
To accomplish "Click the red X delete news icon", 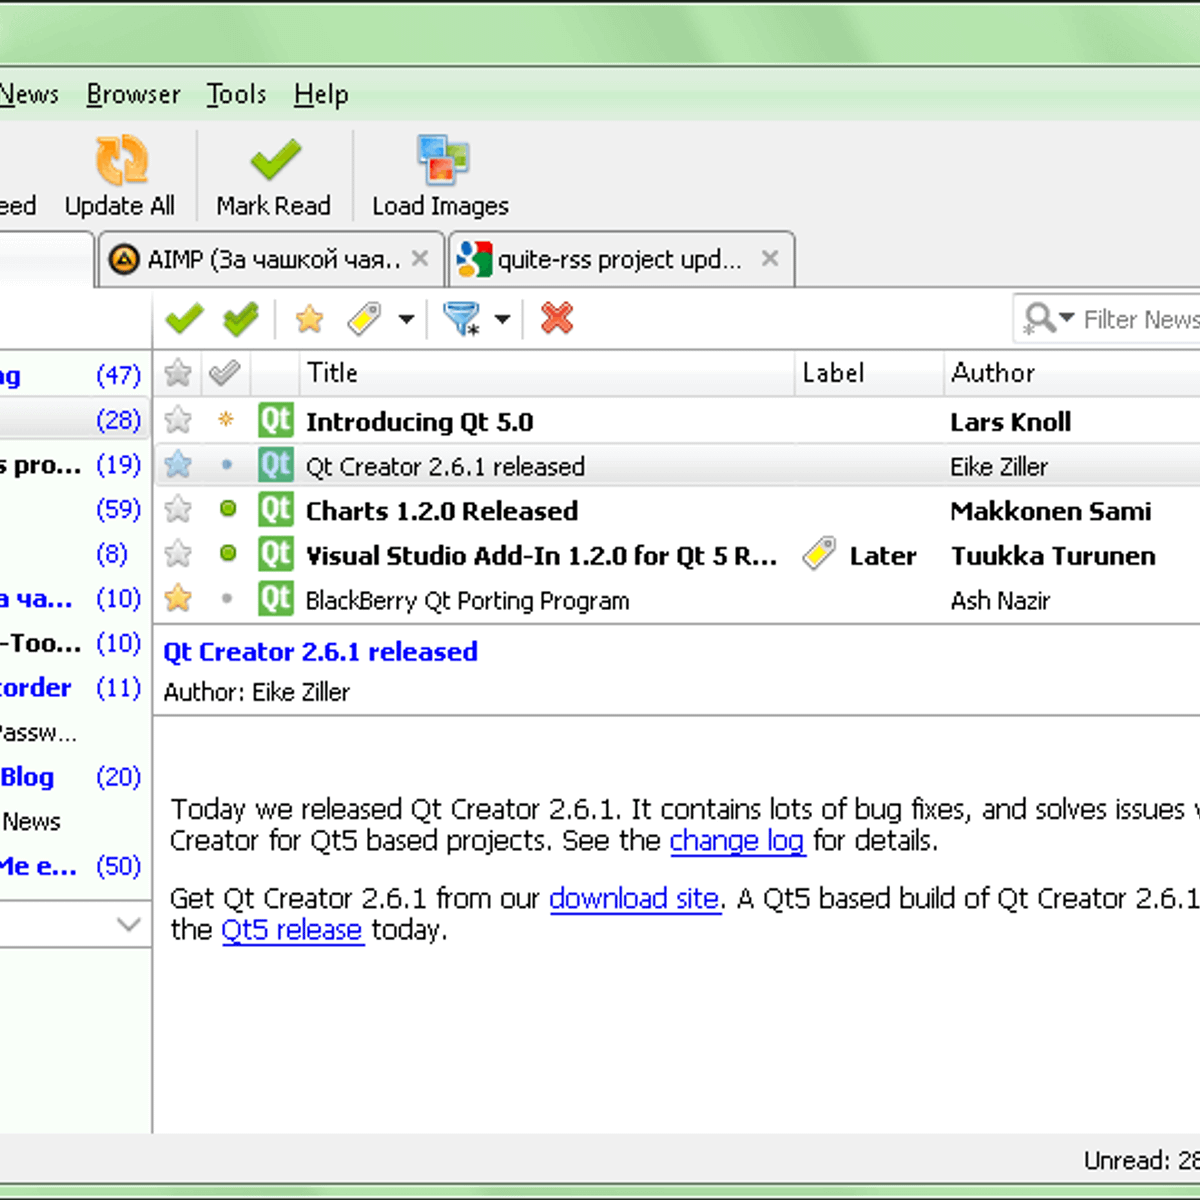I will pyautogui.click(x=557, y=319).
